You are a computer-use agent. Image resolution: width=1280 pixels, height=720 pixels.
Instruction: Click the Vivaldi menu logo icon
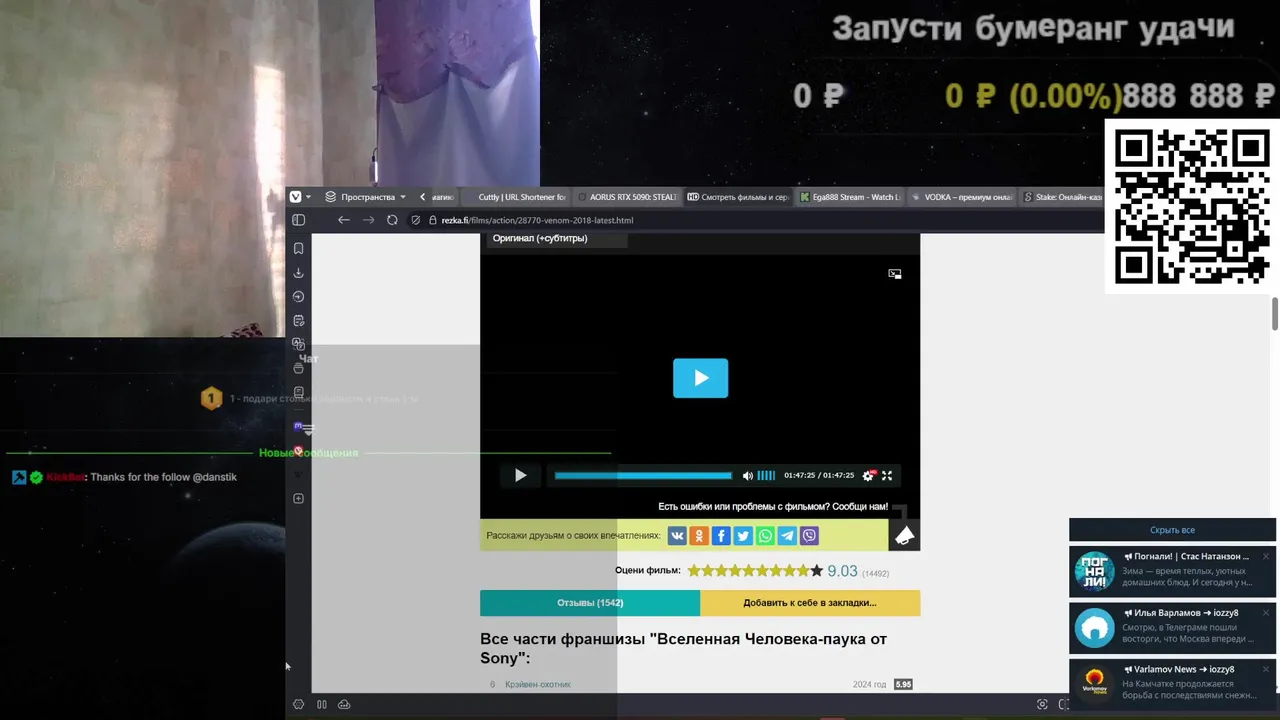[x=295, y=197]
